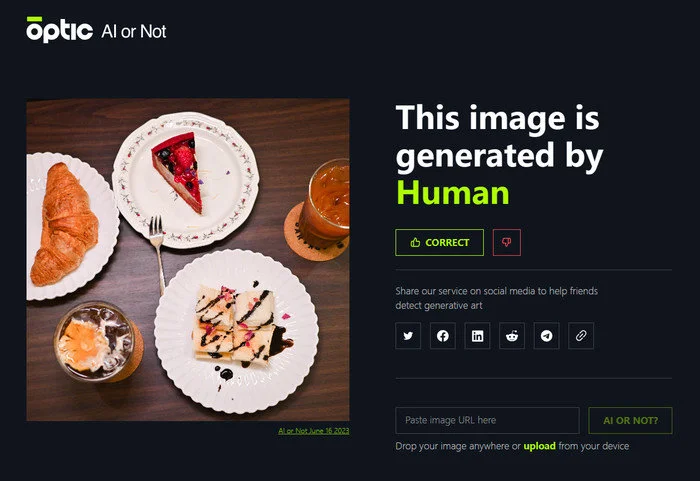
Task: Click the Optic logo
Action: [59, 29]
